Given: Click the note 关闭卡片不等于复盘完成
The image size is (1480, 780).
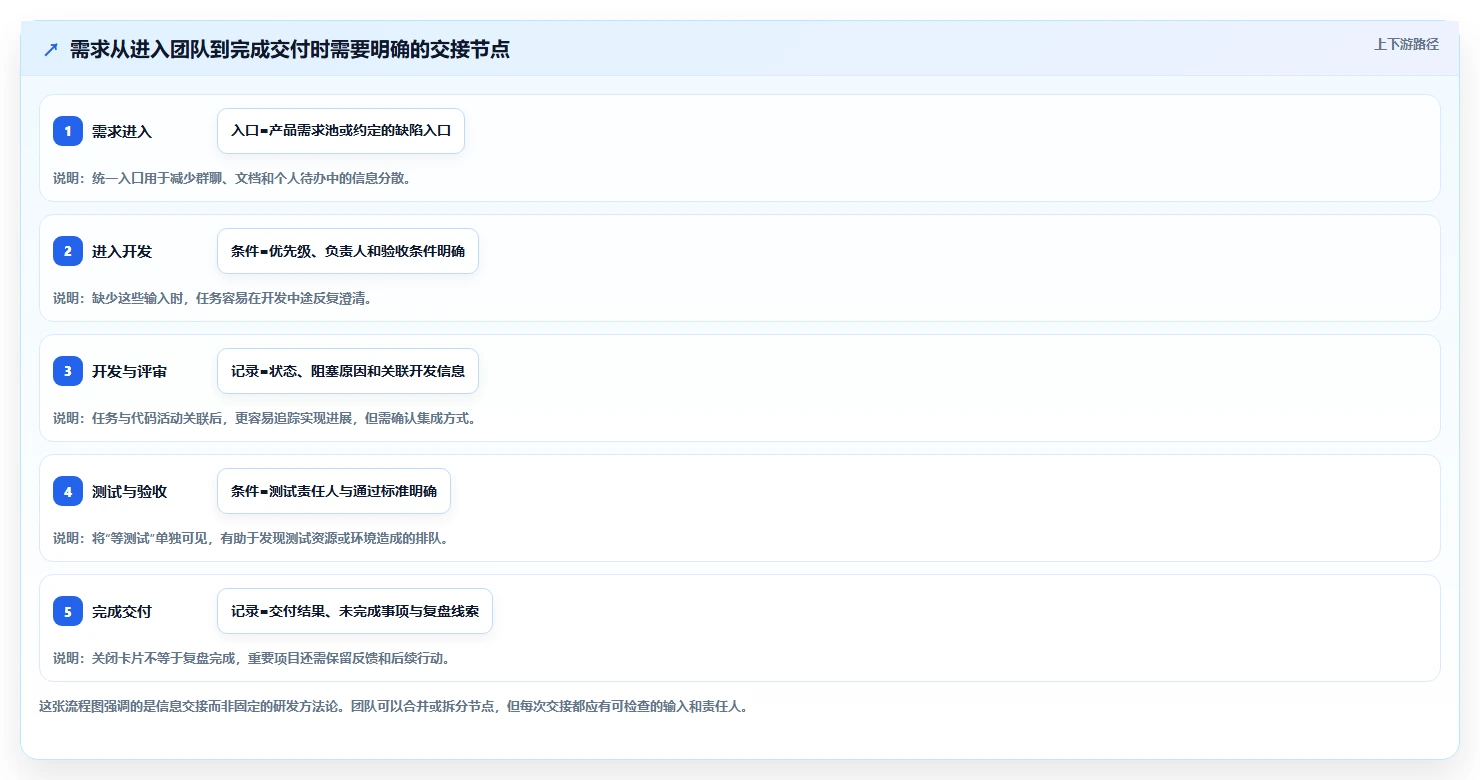Looking at the screenshot, I should (251, 658).
